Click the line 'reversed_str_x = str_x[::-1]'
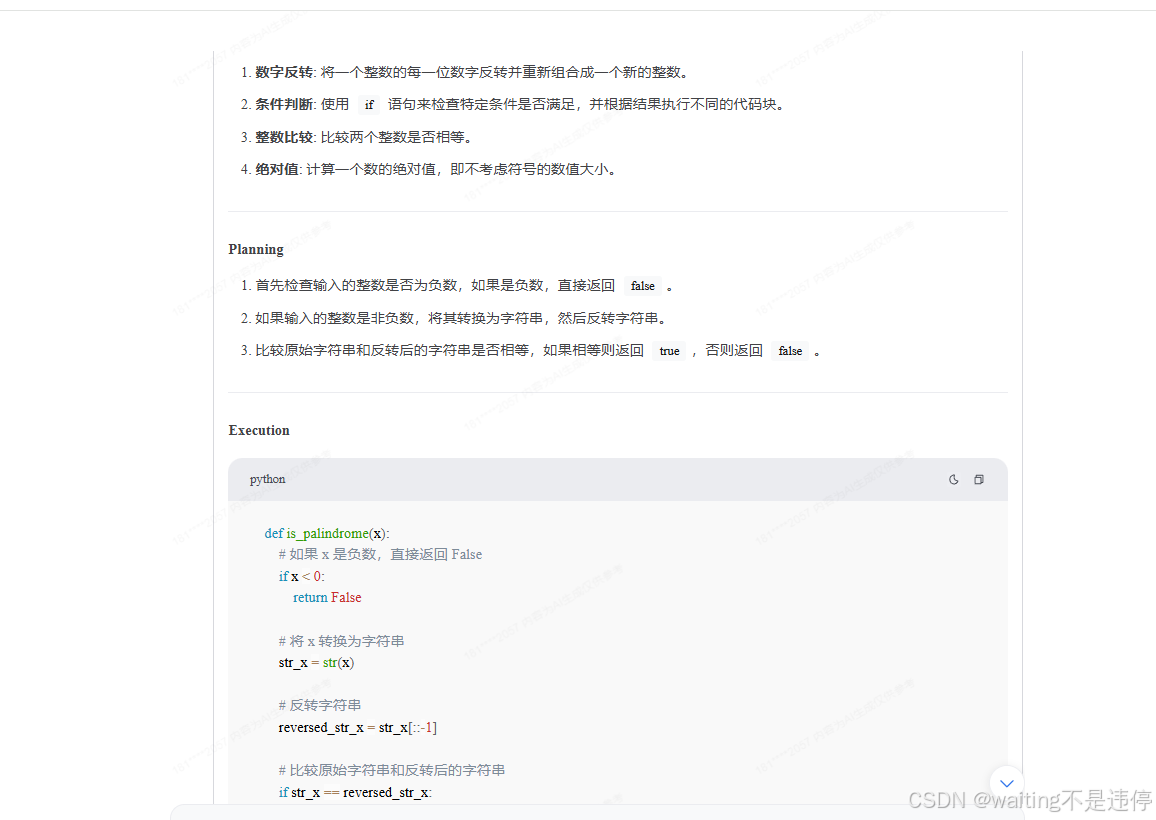The image size is (1156, 820). (x=358, y=727)
